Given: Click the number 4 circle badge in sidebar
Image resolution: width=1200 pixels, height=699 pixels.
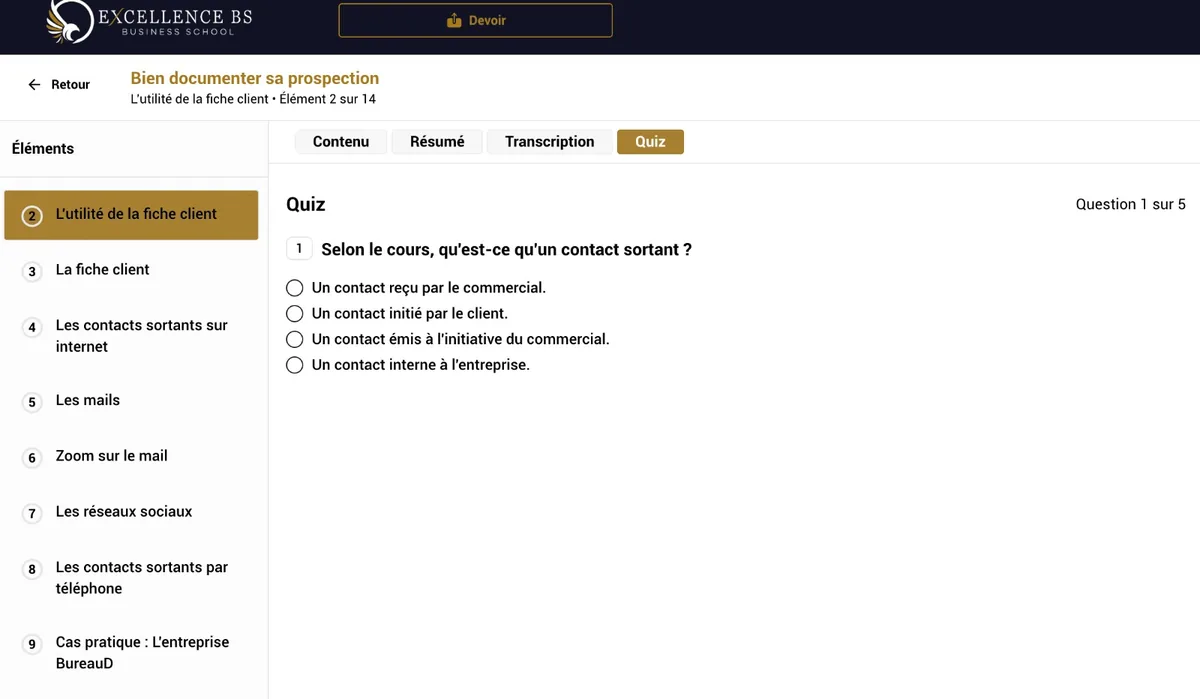Looking at the screenshot, I should coord(32,327).
